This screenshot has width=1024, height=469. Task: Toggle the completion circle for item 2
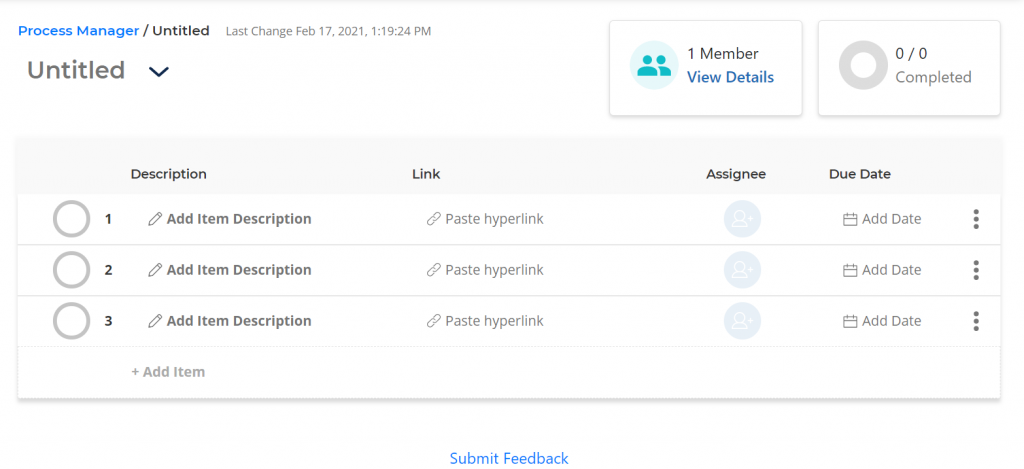[71, 270]
